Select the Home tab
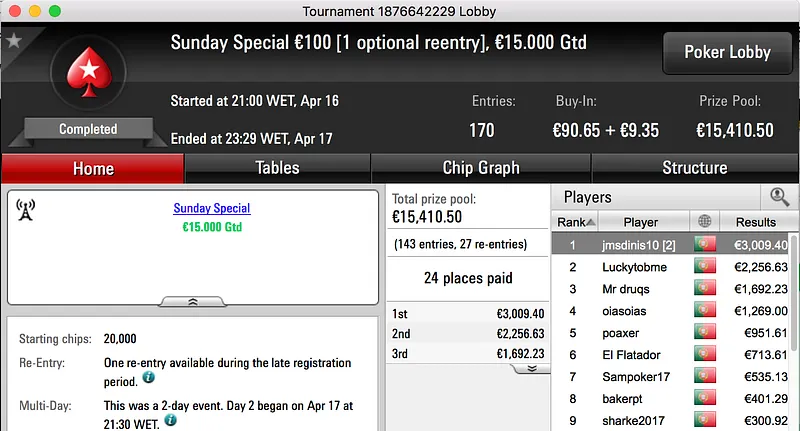The image size is (800, 431). (x=93, y=168)
